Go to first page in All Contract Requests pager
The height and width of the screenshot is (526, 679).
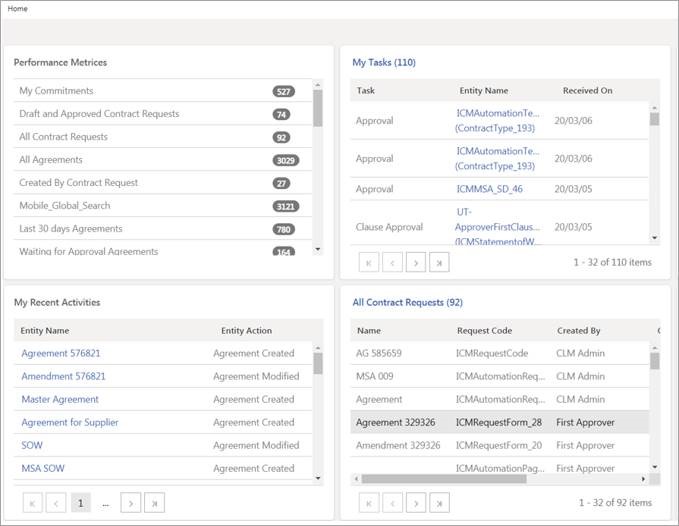tap(370, 503)
